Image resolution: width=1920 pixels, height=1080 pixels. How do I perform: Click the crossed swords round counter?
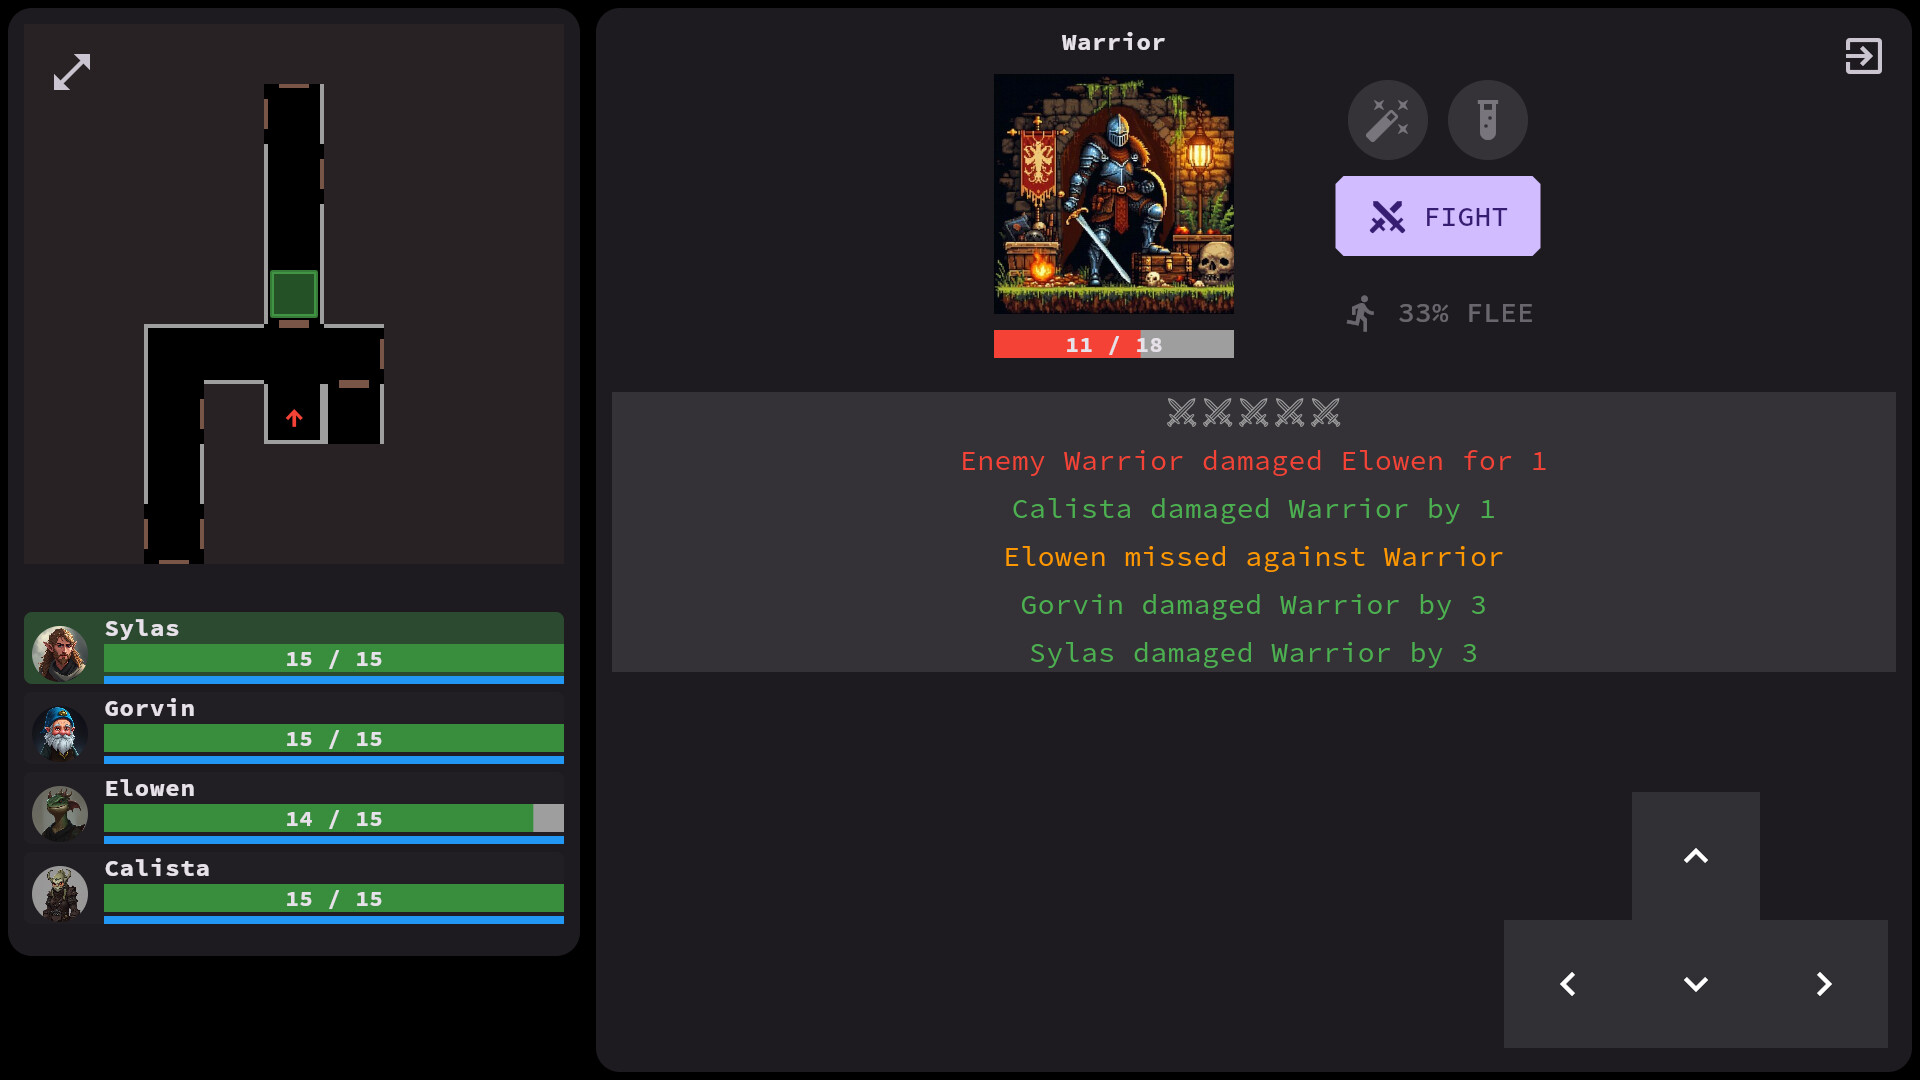click(x=1253, y=412)
